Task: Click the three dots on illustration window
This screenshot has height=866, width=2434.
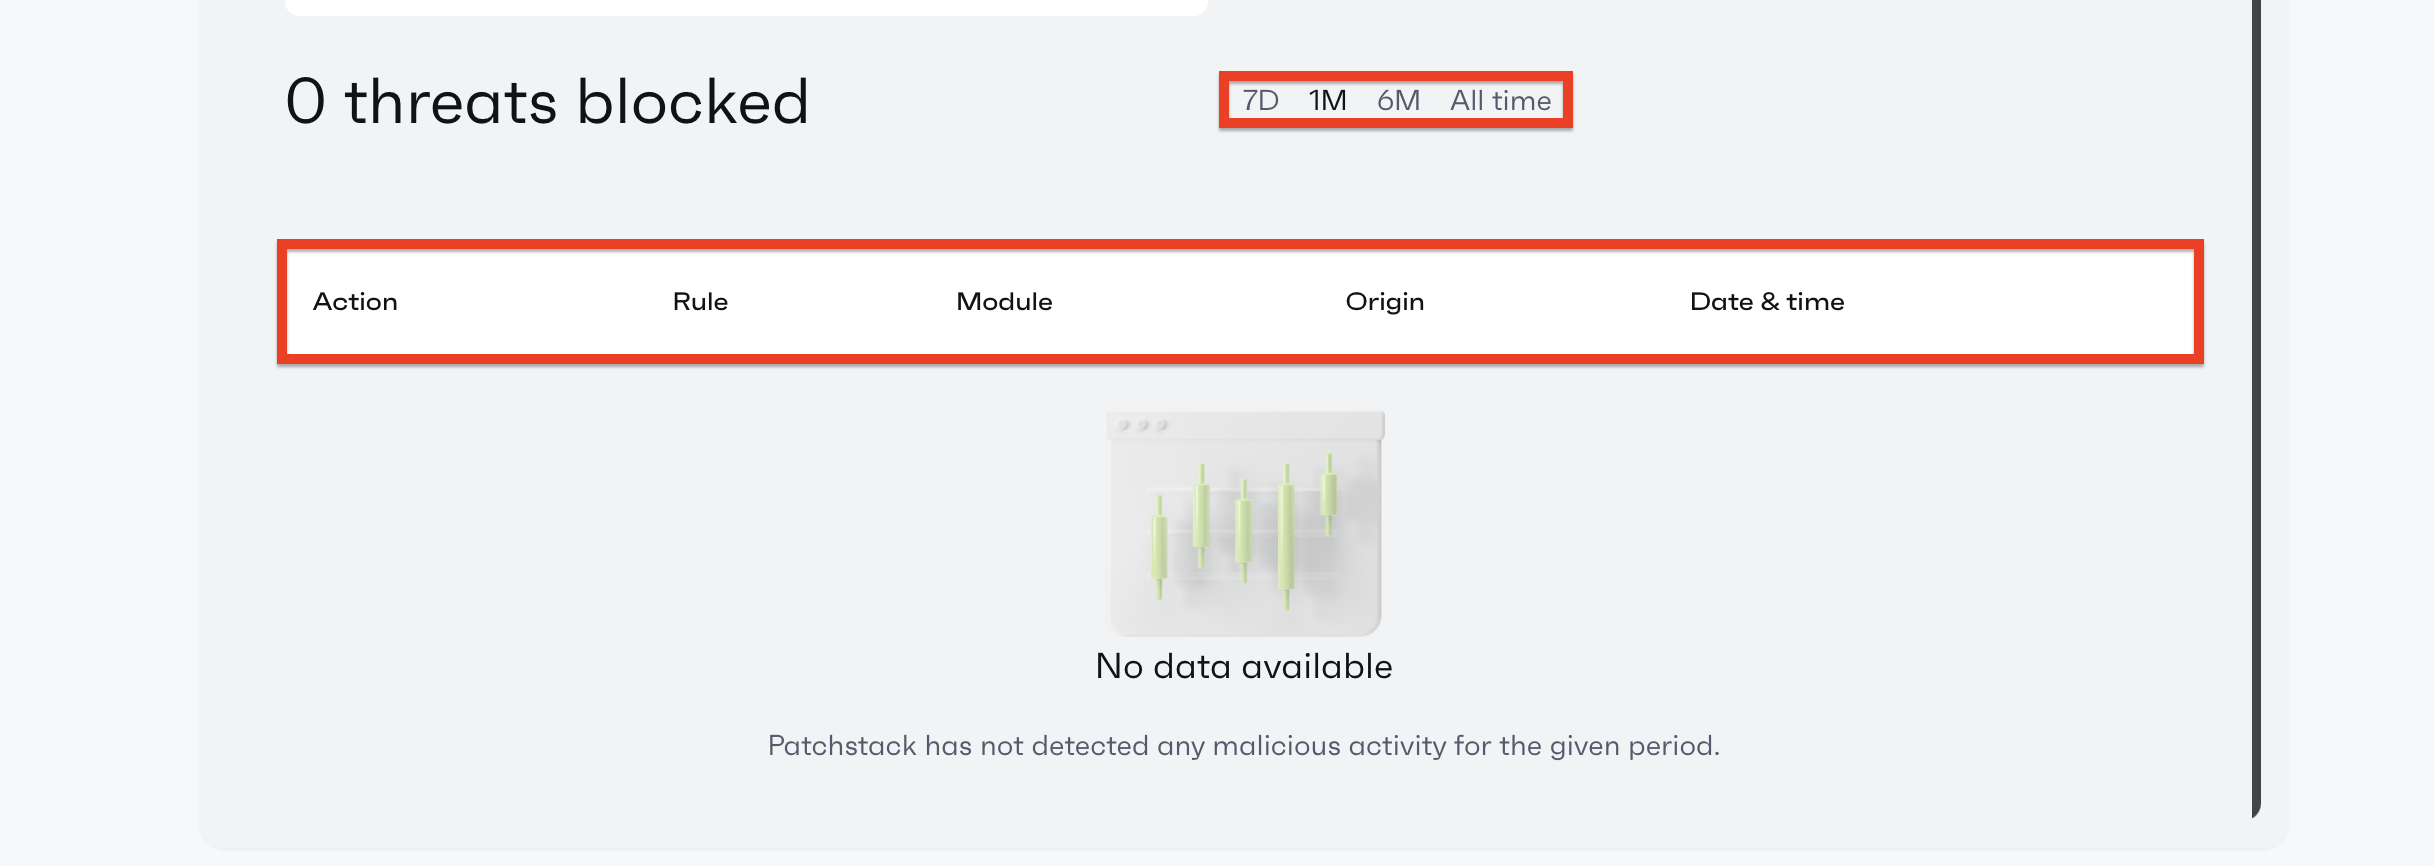Action: (1142, 426)
